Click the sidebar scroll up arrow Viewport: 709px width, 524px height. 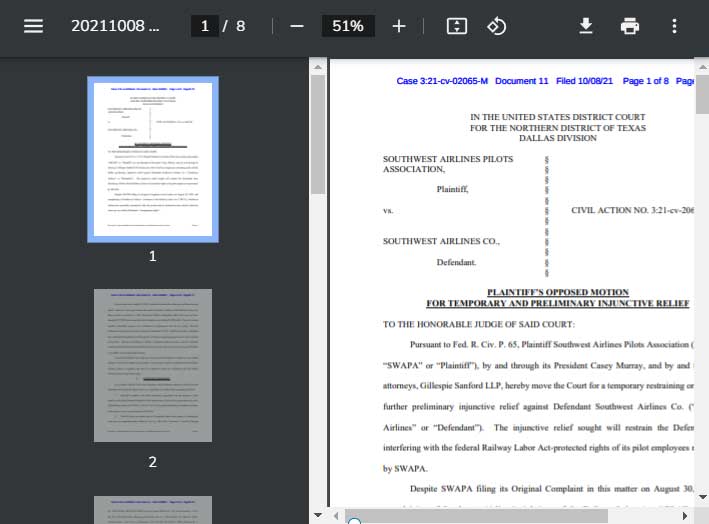pos(318,67)
